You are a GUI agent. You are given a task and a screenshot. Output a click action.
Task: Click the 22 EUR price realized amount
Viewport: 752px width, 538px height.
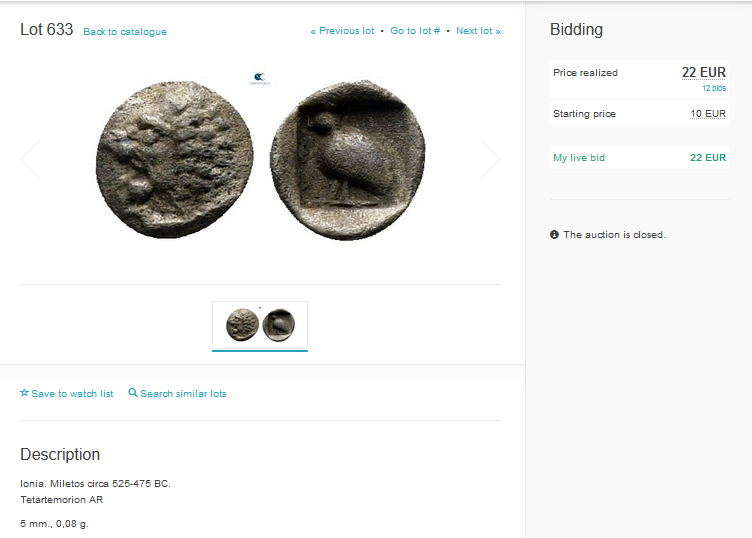[704, 72]
